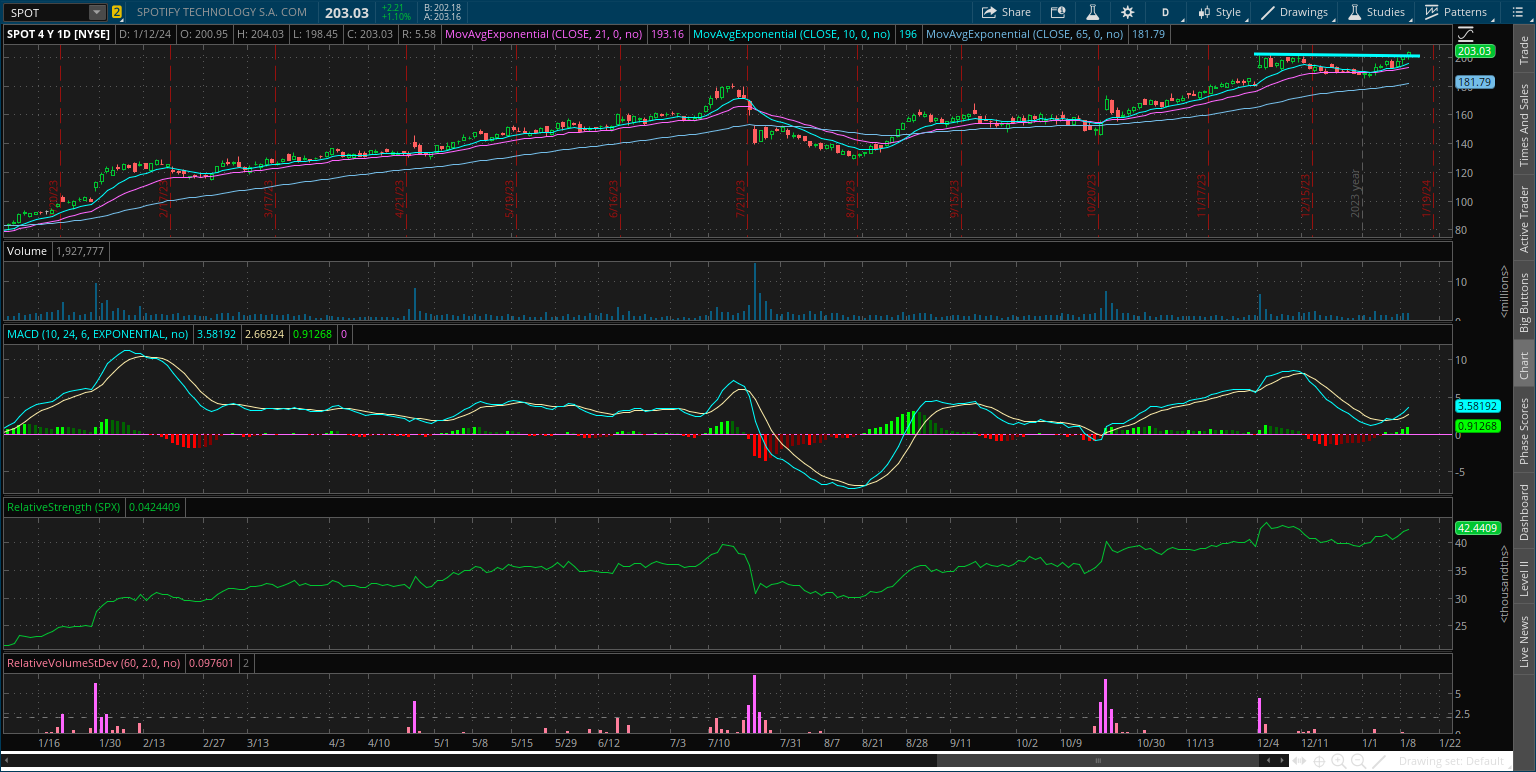Viewport: 1536px width, 772px height.
Task: Open the Patterns menu
Action: tap(1456, 12)
